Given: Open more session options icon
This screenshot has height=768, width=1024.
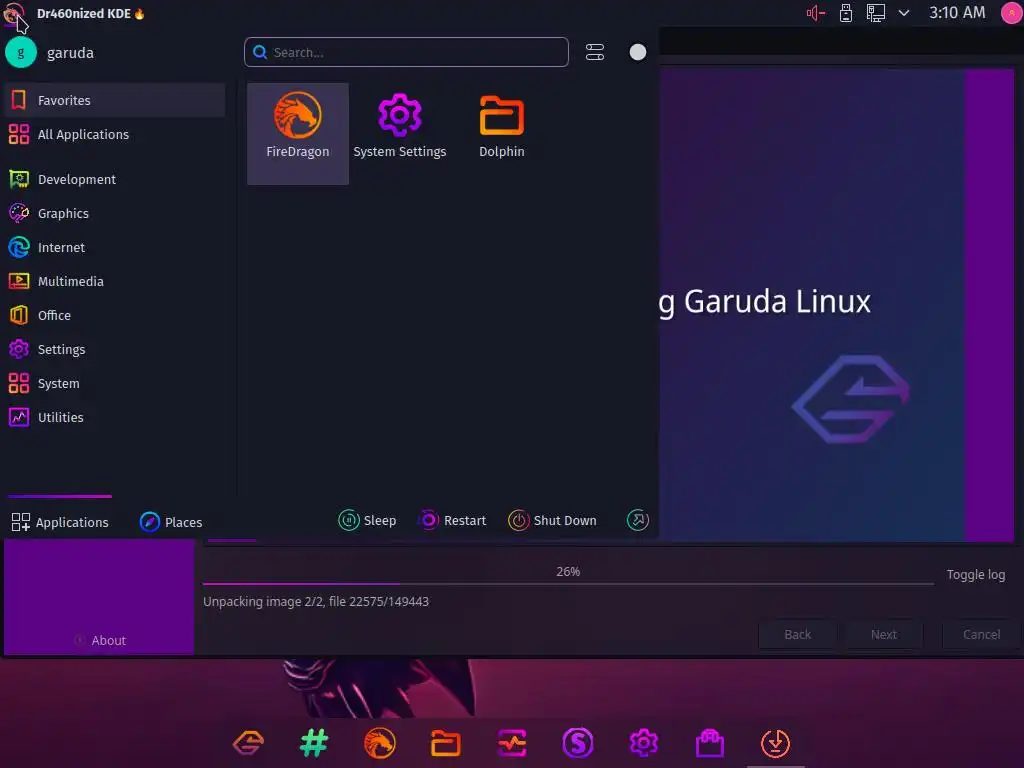Looking at the screenshot, I should 637,520.
